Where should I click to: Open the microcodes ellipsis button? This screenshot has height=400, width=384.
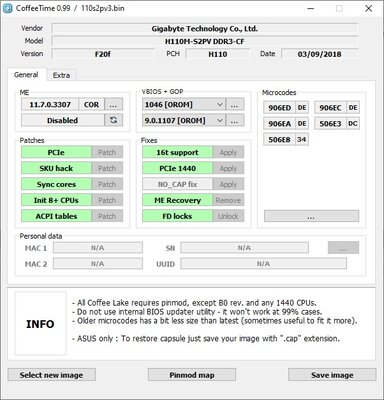(311, 216)
